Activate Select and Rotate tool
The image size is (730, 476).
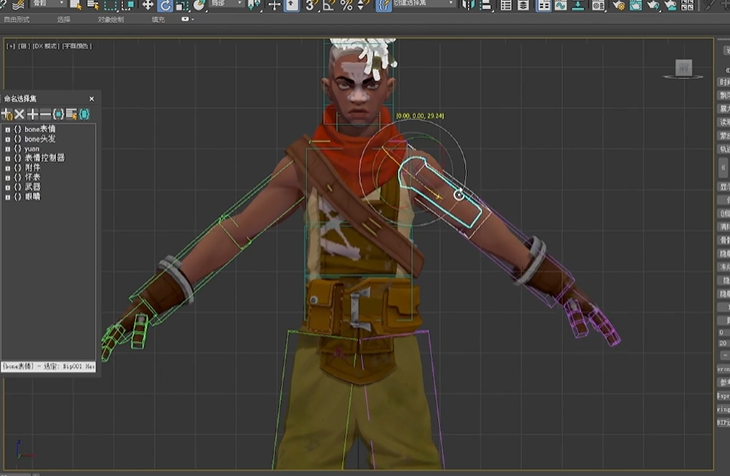tap(165, 5)
